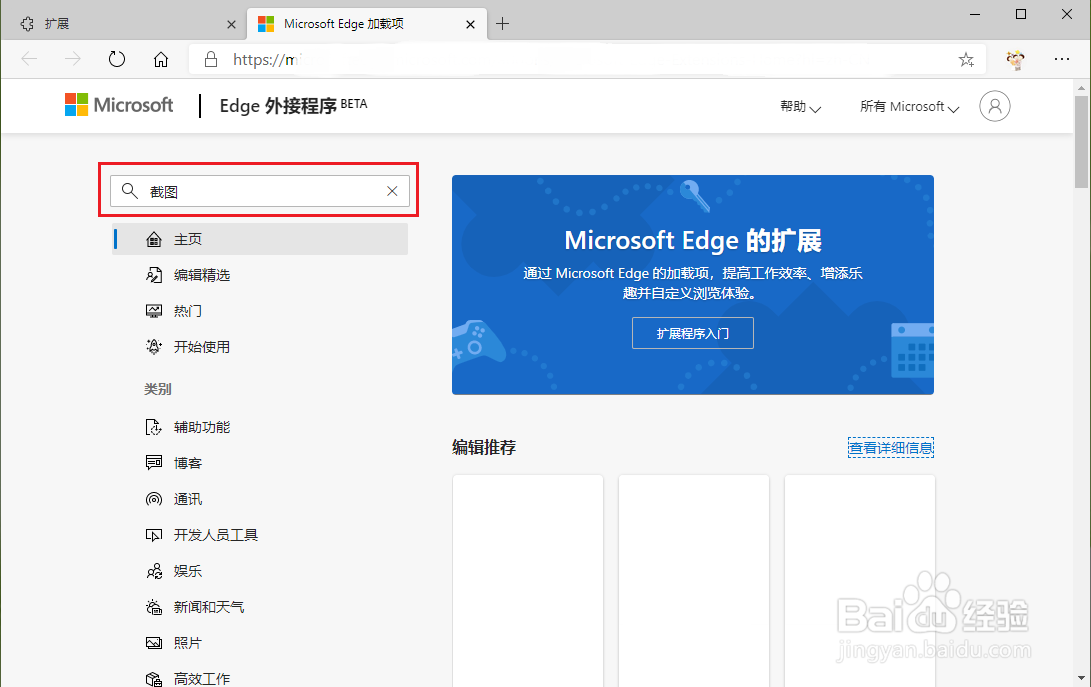
Task: Click the 编辑精选 icon
Action: tap(154, 275)
